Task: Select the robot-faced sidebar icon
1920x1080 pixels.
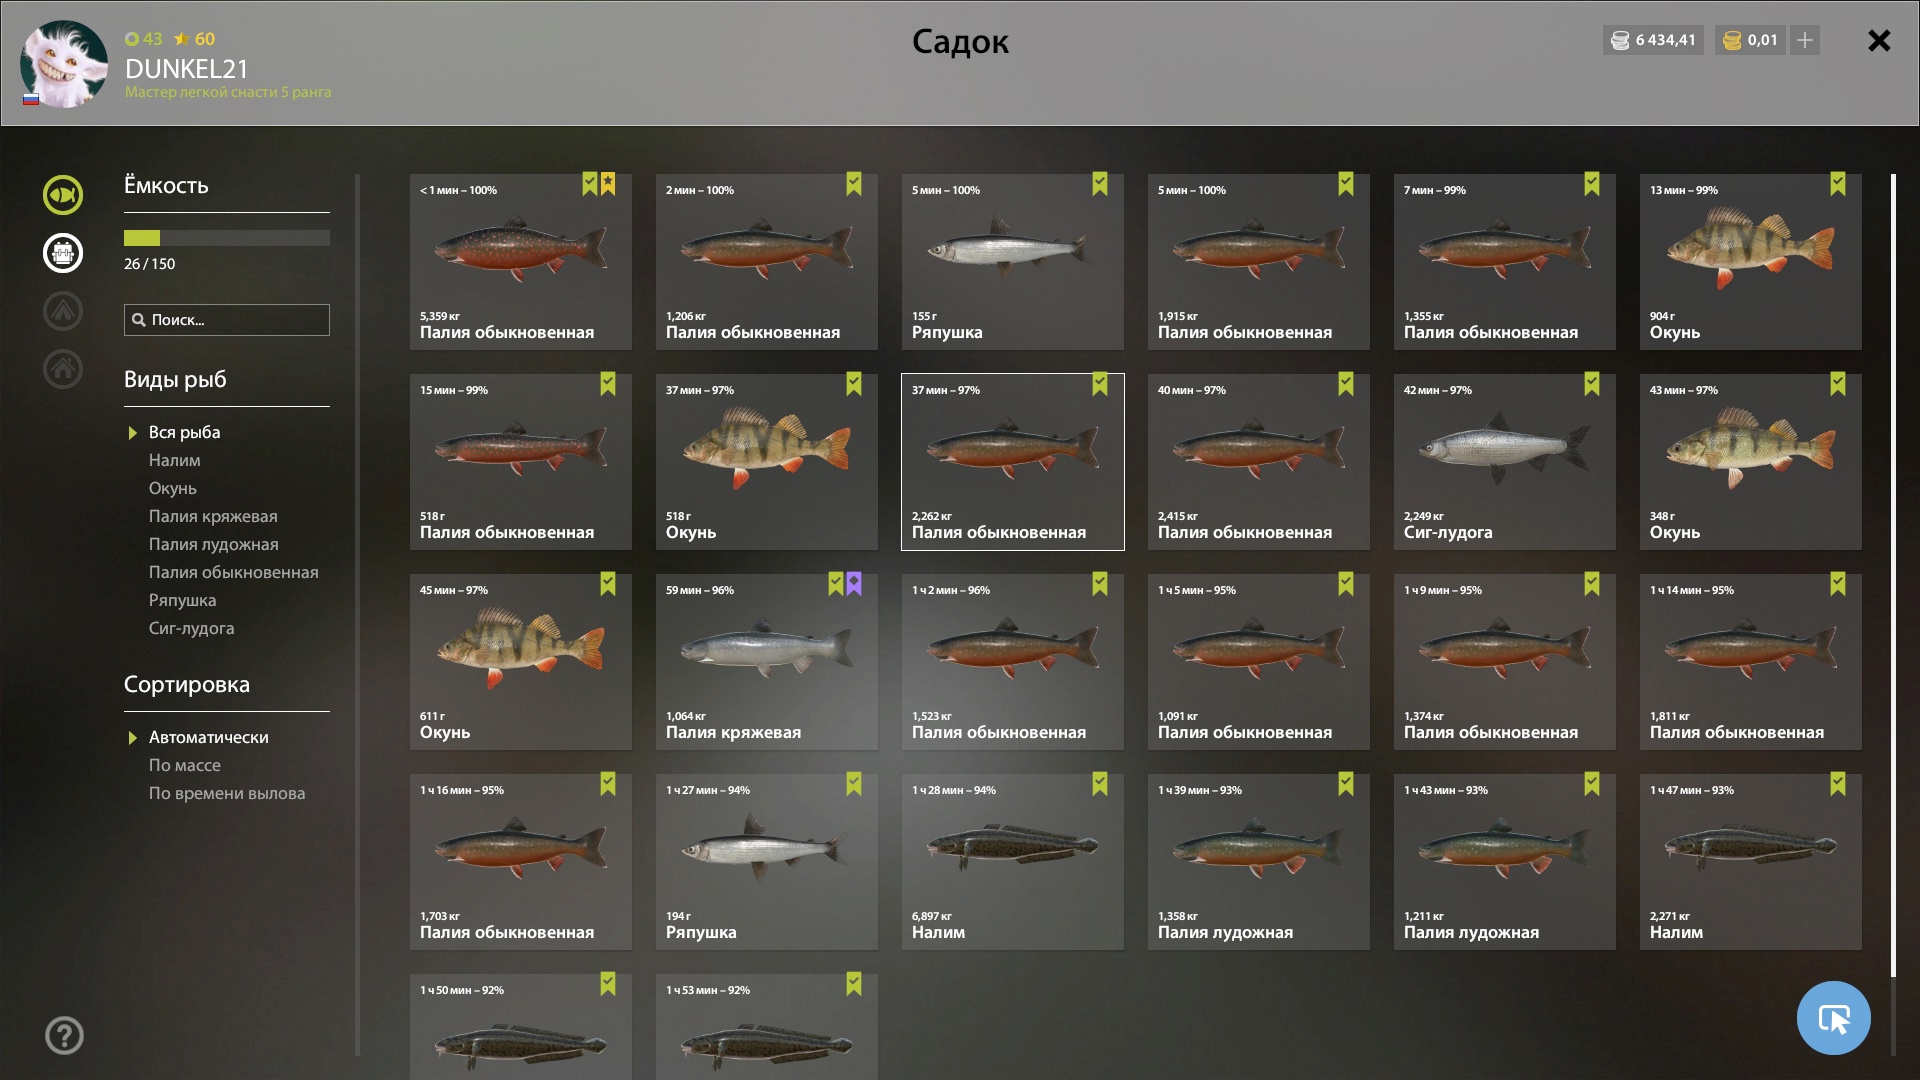Action: pos(62,253)
